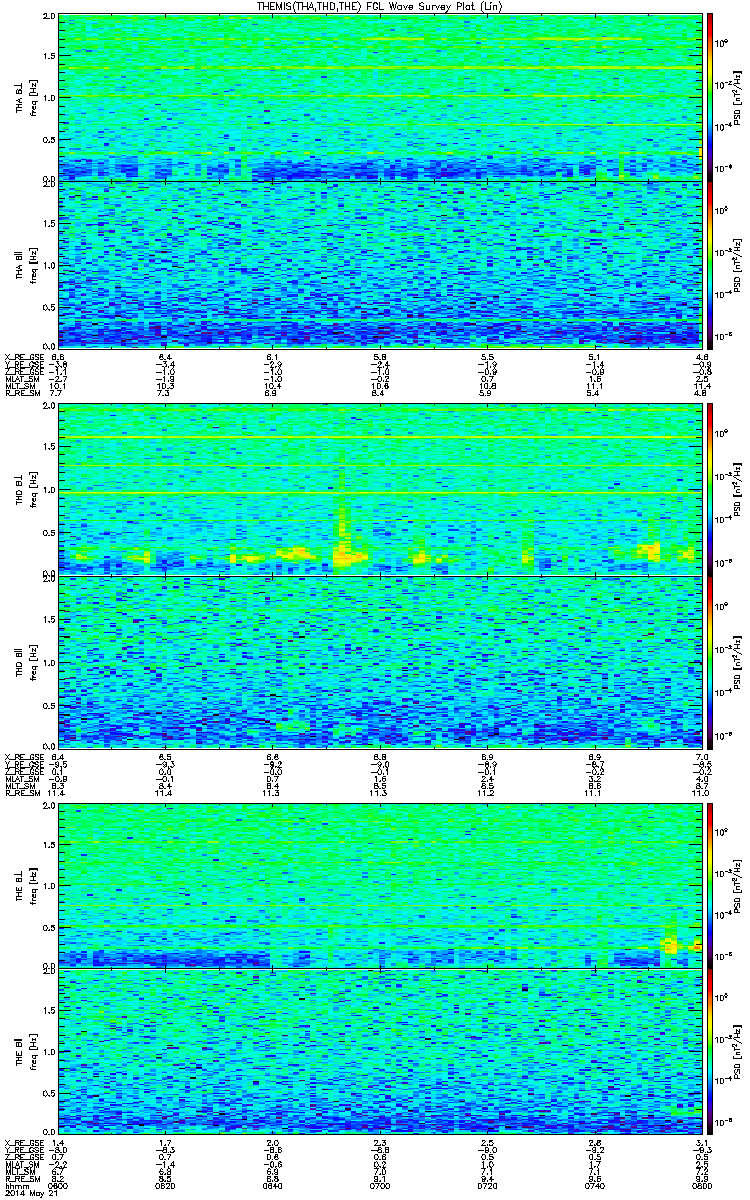Click the PSD color bar beside THA B-perpendicular

click(711, 98)
